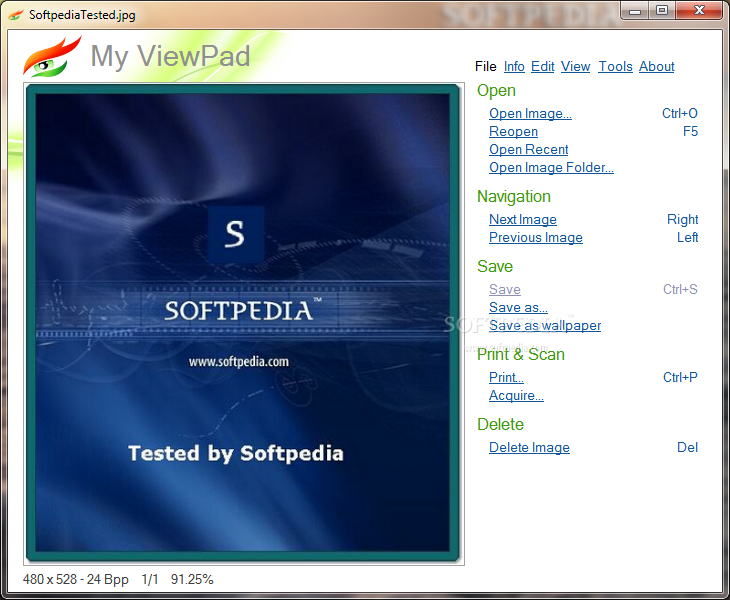This screenshot has height=600, width=730.
Task: Click the Ctrl+O shortcut label
Action: click(680, 114)
